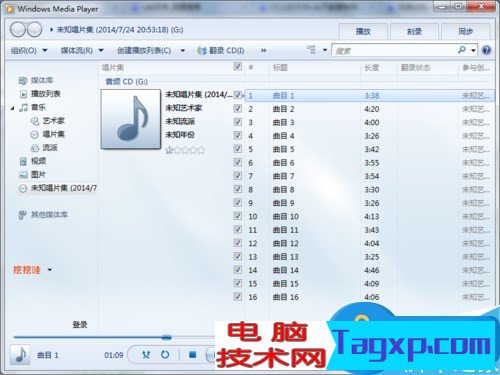The height and width of the screenshot is (375, 500).
Task: Click the 挖挖哇 store link
Action: 27,270
